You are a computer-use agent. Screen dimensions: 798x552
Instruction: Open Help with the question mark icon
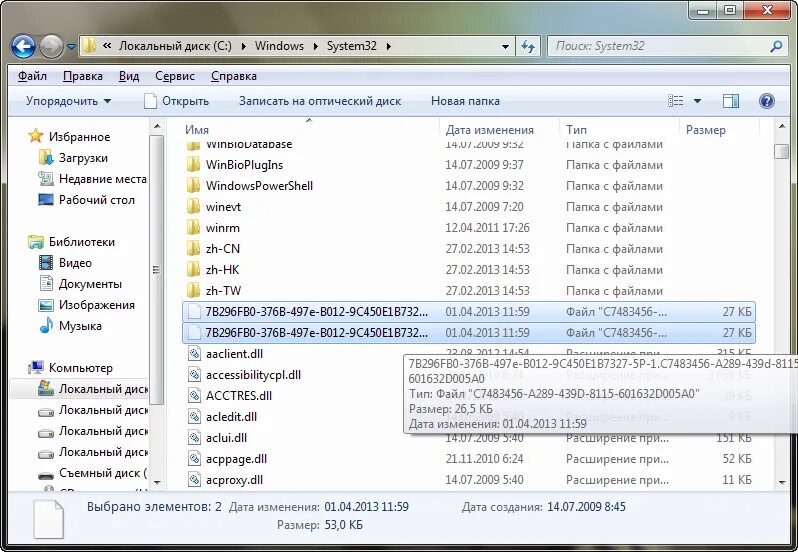pos(766,101)
